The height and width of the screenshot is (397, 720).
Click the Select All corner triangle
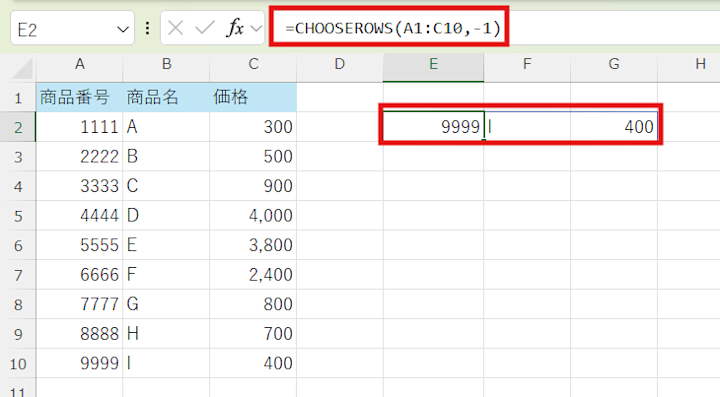coord(22,69)
